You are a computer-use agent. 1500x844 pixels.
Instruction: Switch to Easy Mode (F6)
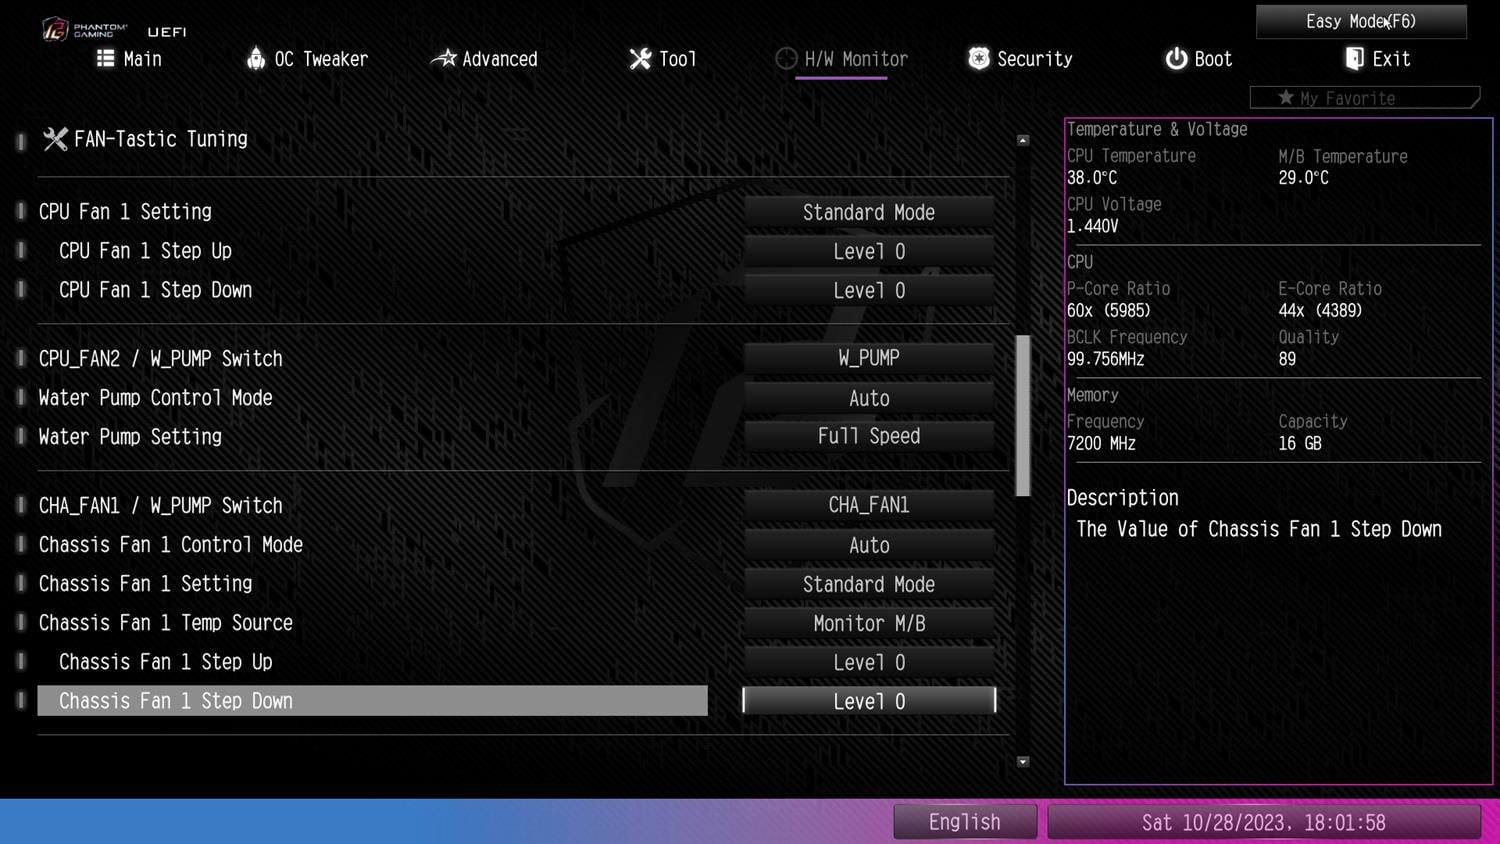click(x=1360, y=21)
